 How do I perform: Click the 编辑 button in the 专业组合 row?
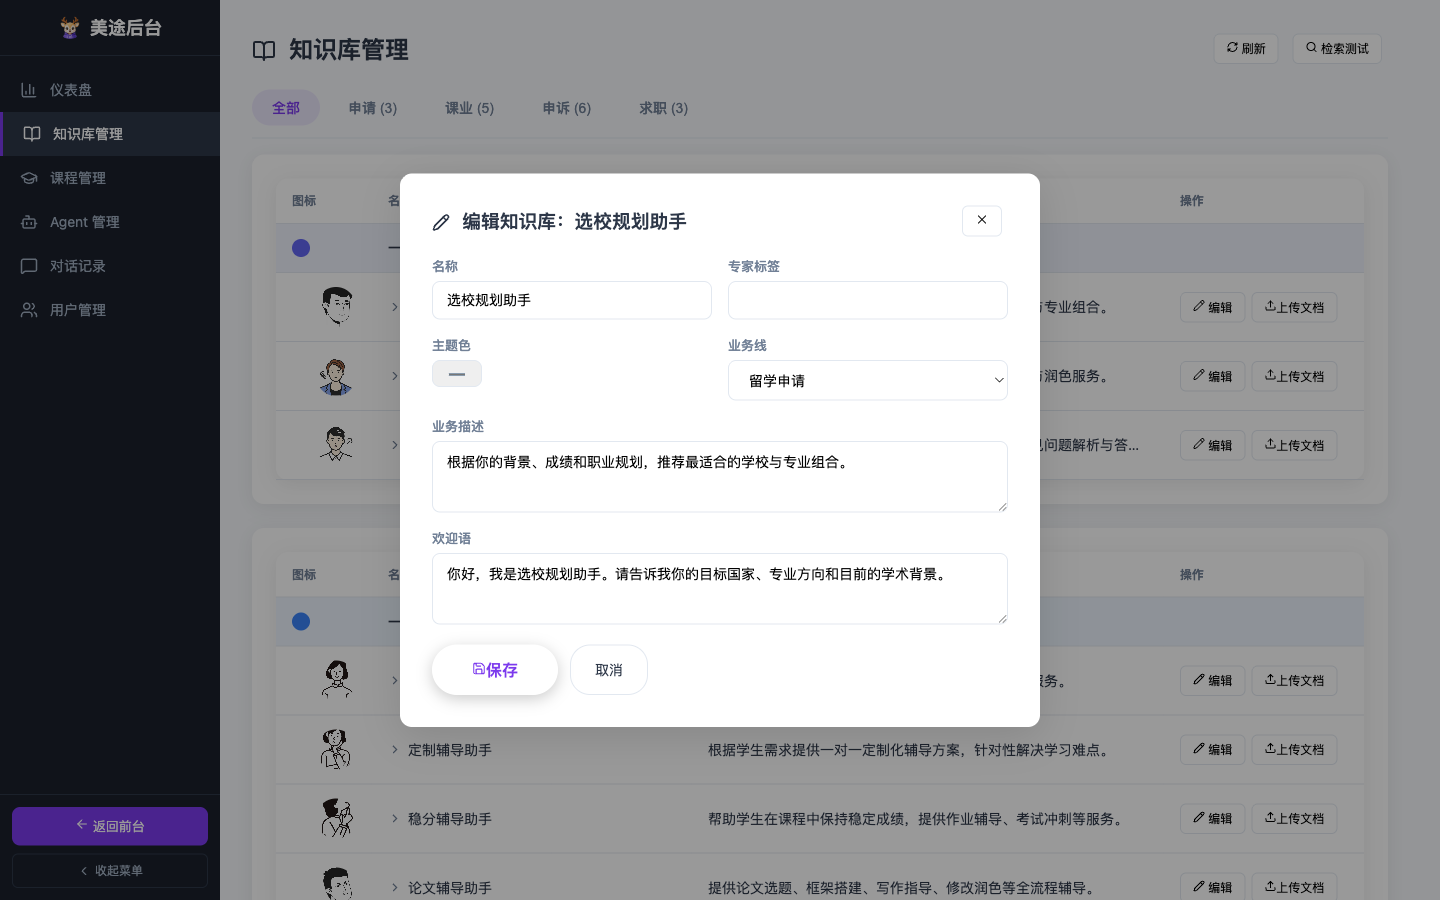click(1213, 307)
